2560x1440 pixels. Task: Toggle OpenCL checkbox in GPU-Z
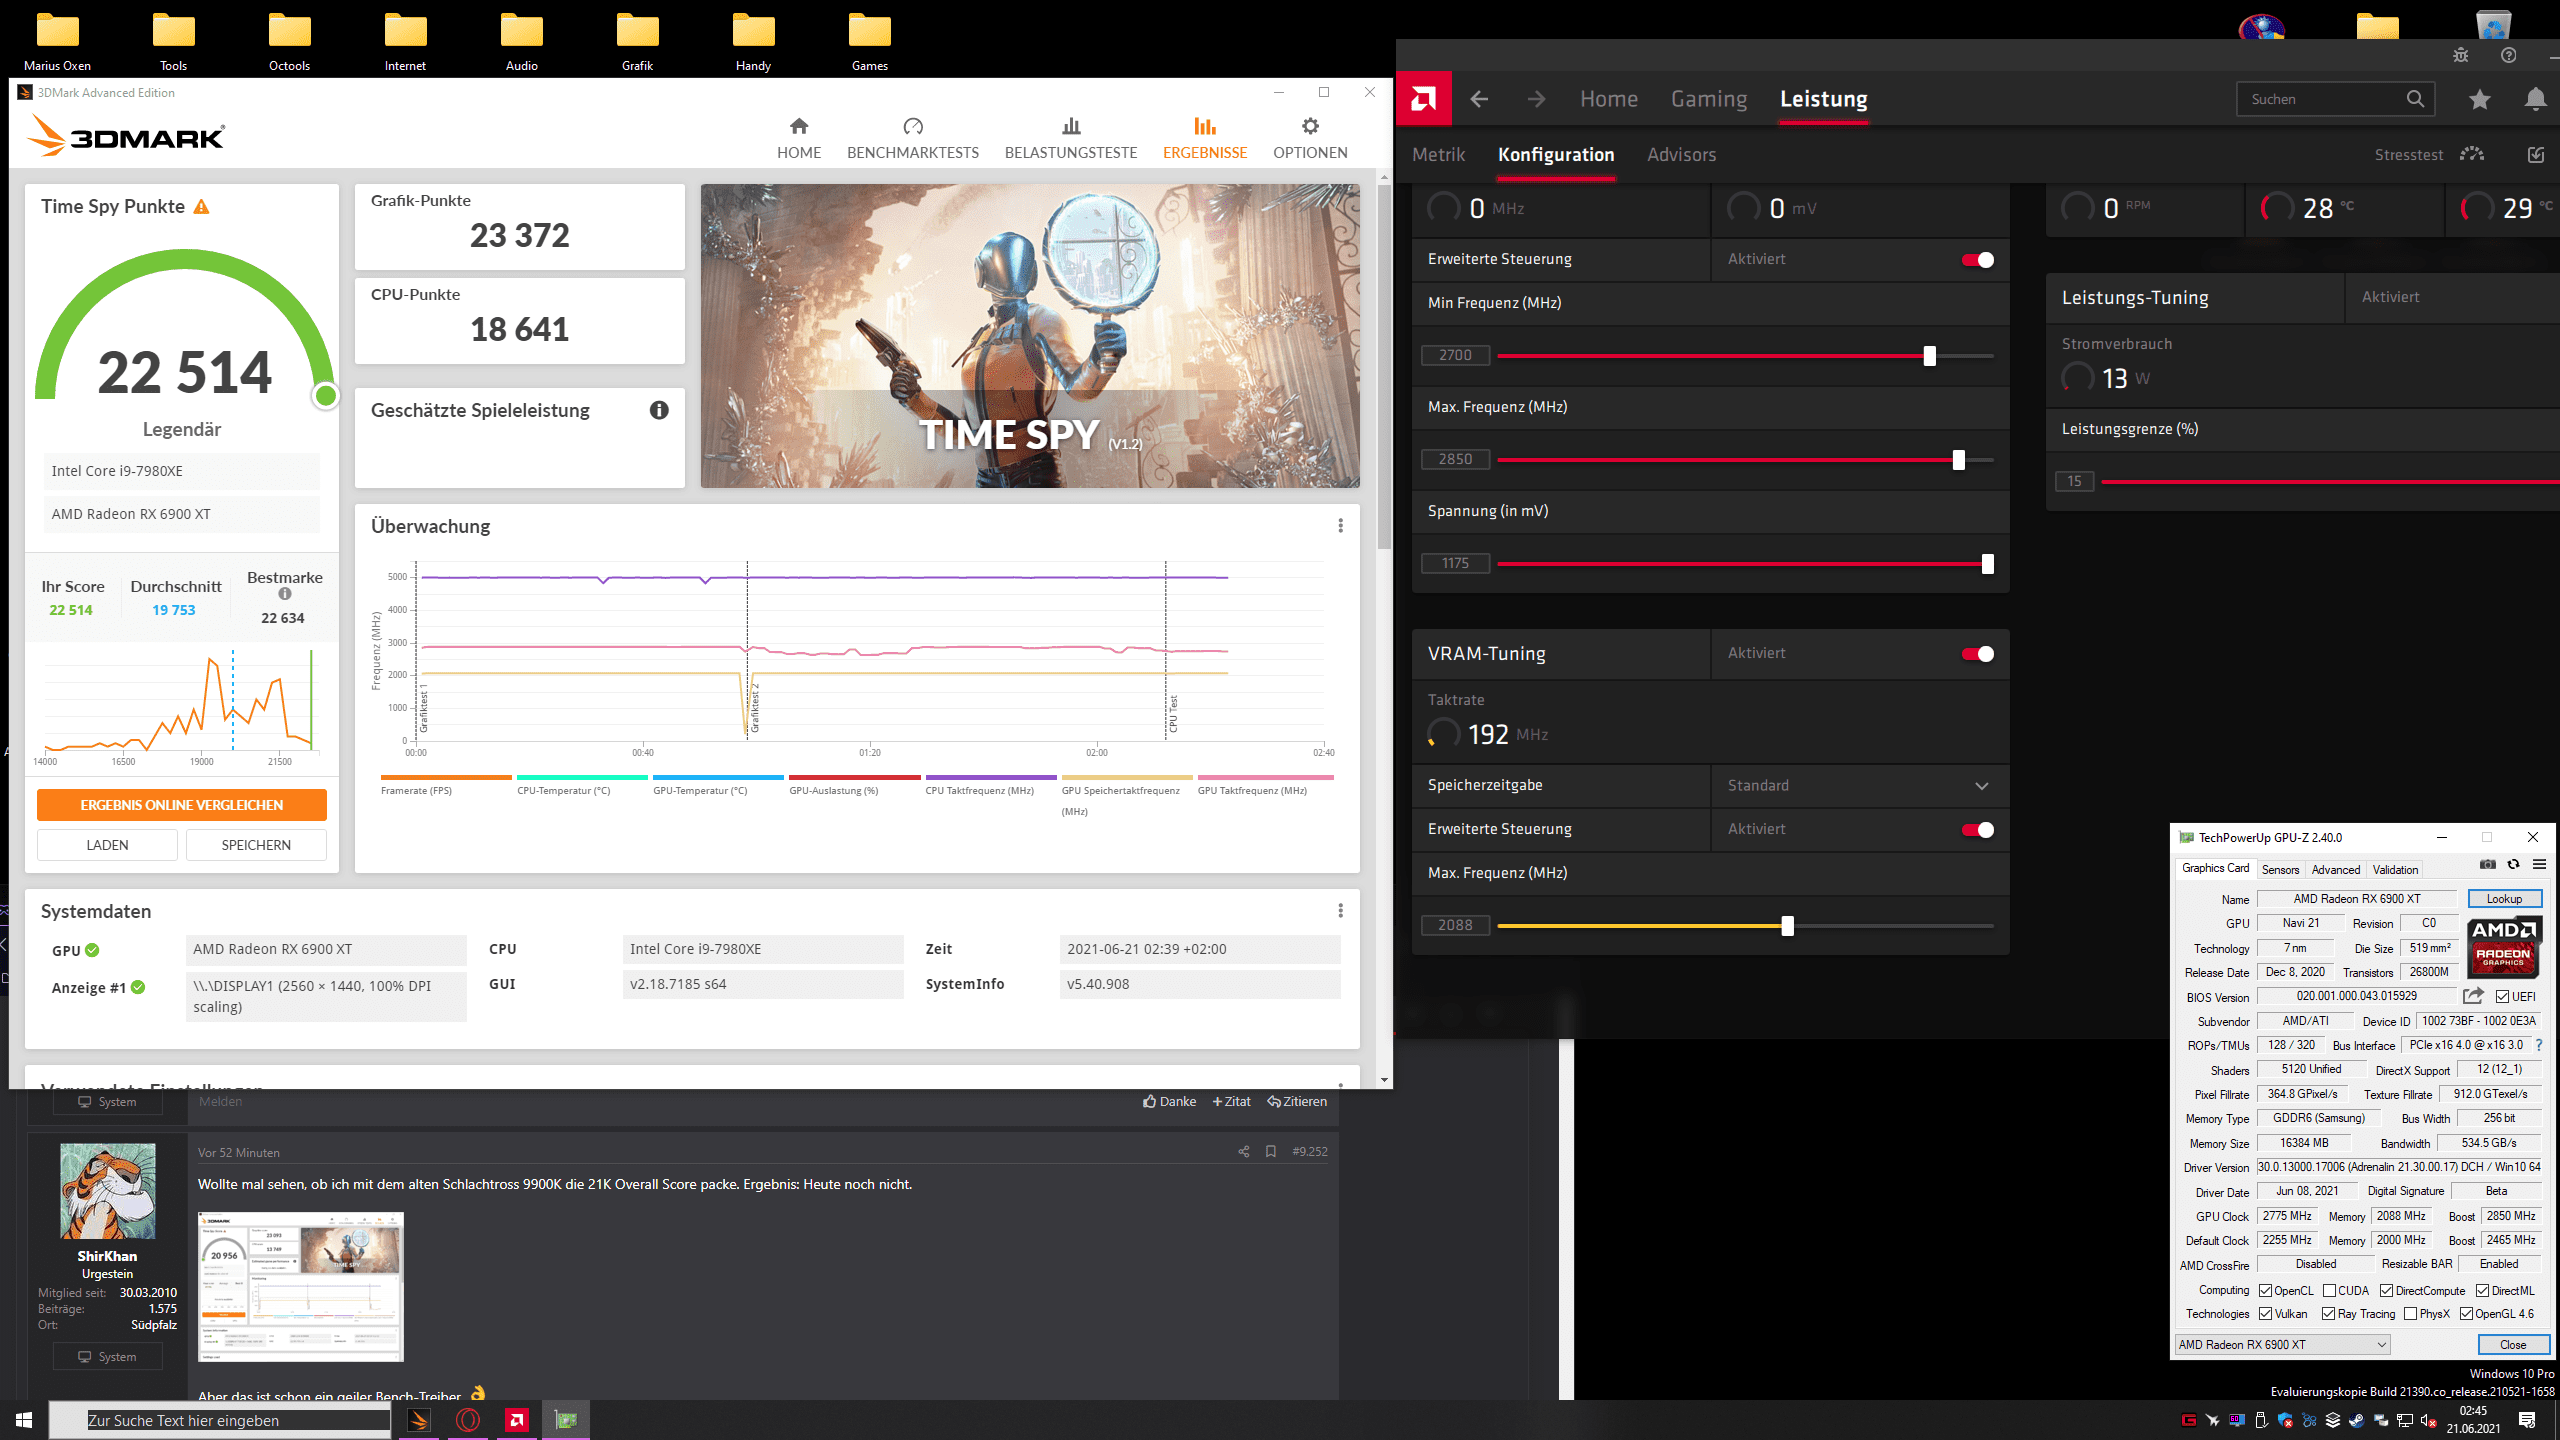coord(2265,1291)
